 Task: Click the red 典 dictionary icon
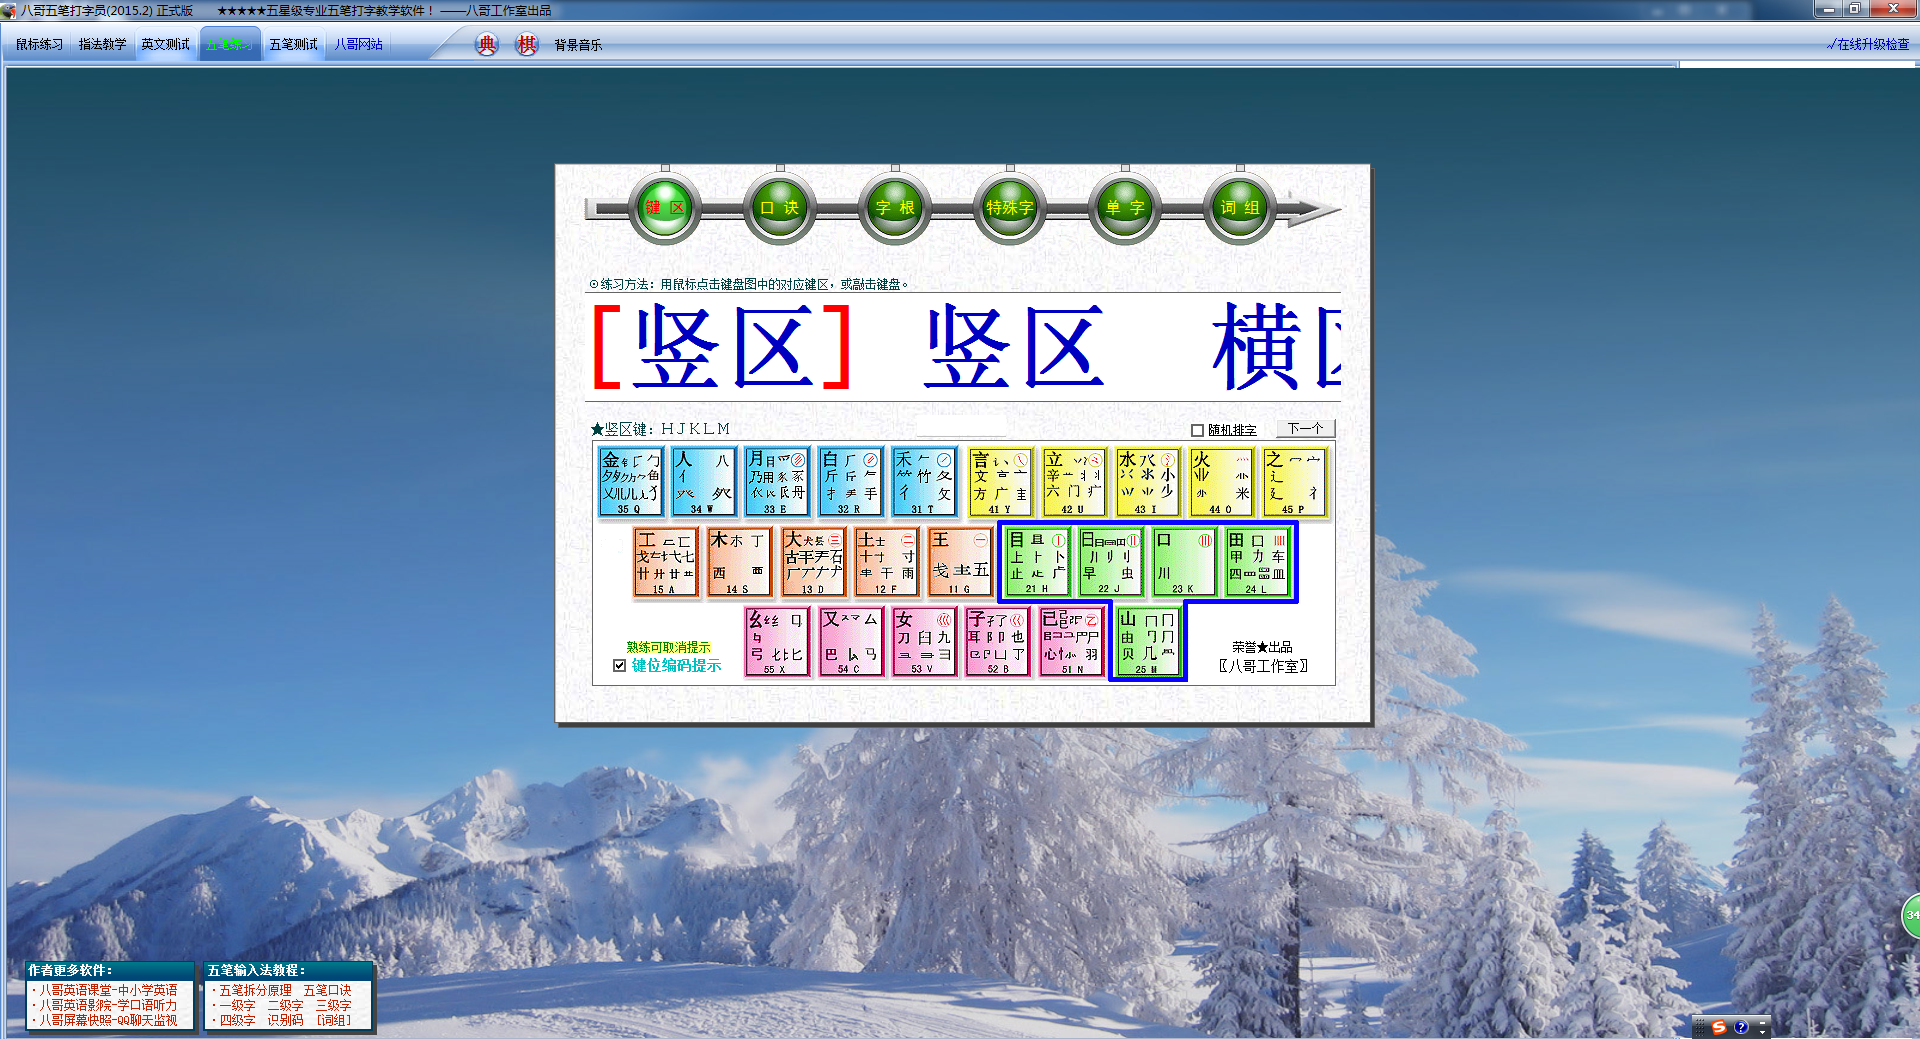tap(486, 45)
